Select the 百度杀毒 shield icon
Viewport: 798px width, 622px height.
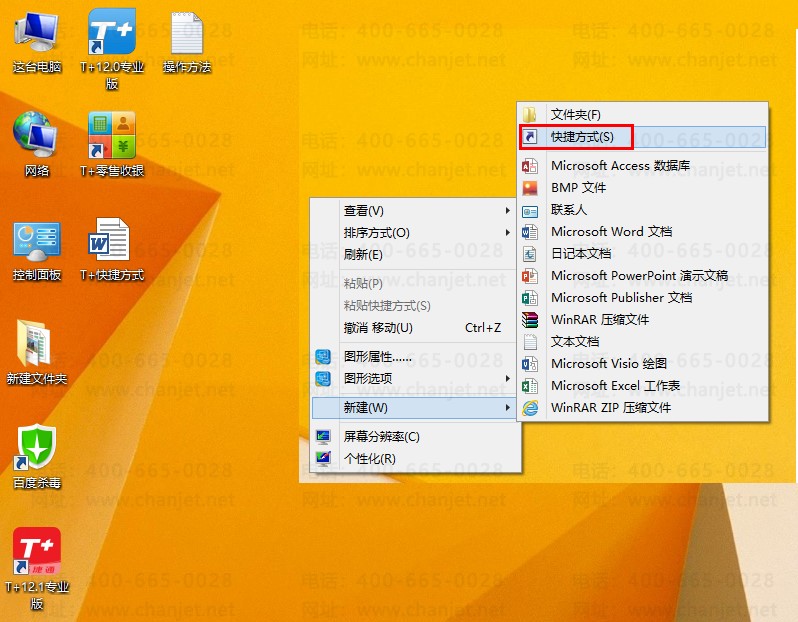pos(36,446)
